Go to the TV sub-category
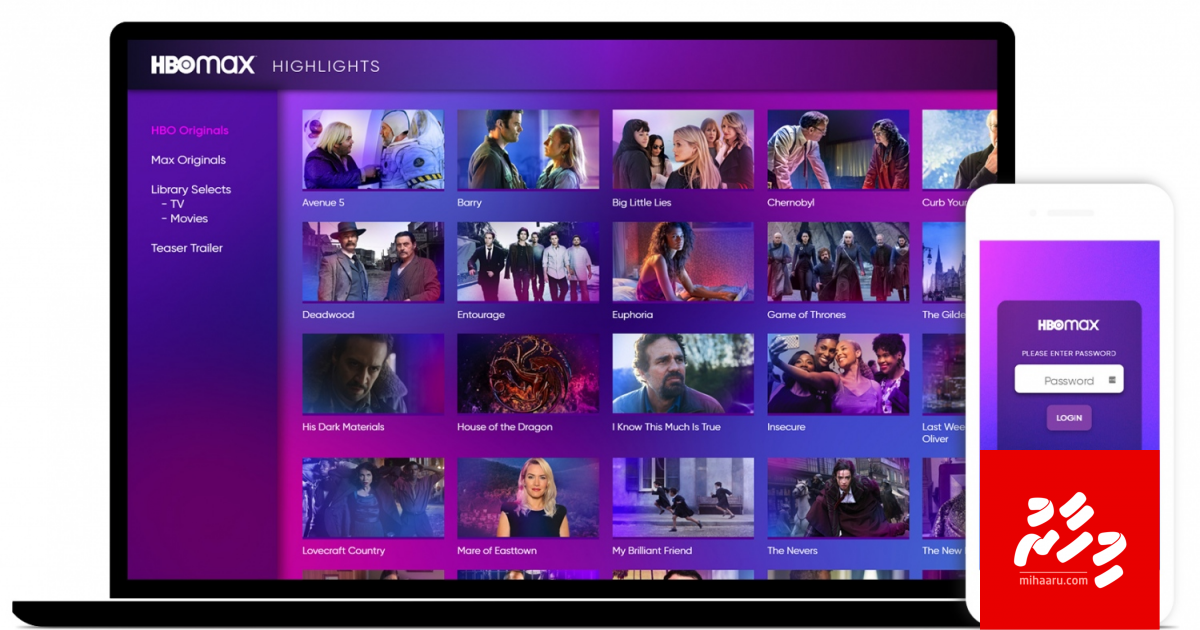Viewport: 1200px width, 630px height. (176, 204)
